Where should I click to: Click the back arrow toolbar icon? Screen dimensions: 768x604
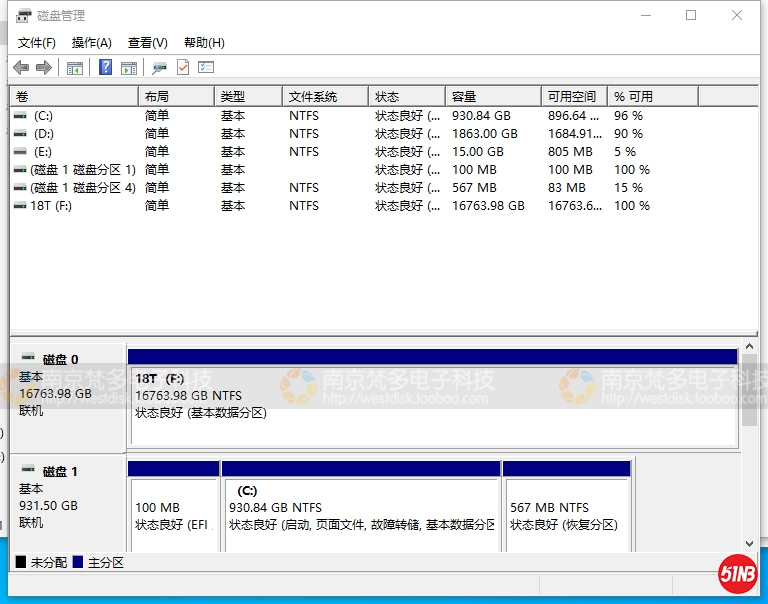pos(21,67)
